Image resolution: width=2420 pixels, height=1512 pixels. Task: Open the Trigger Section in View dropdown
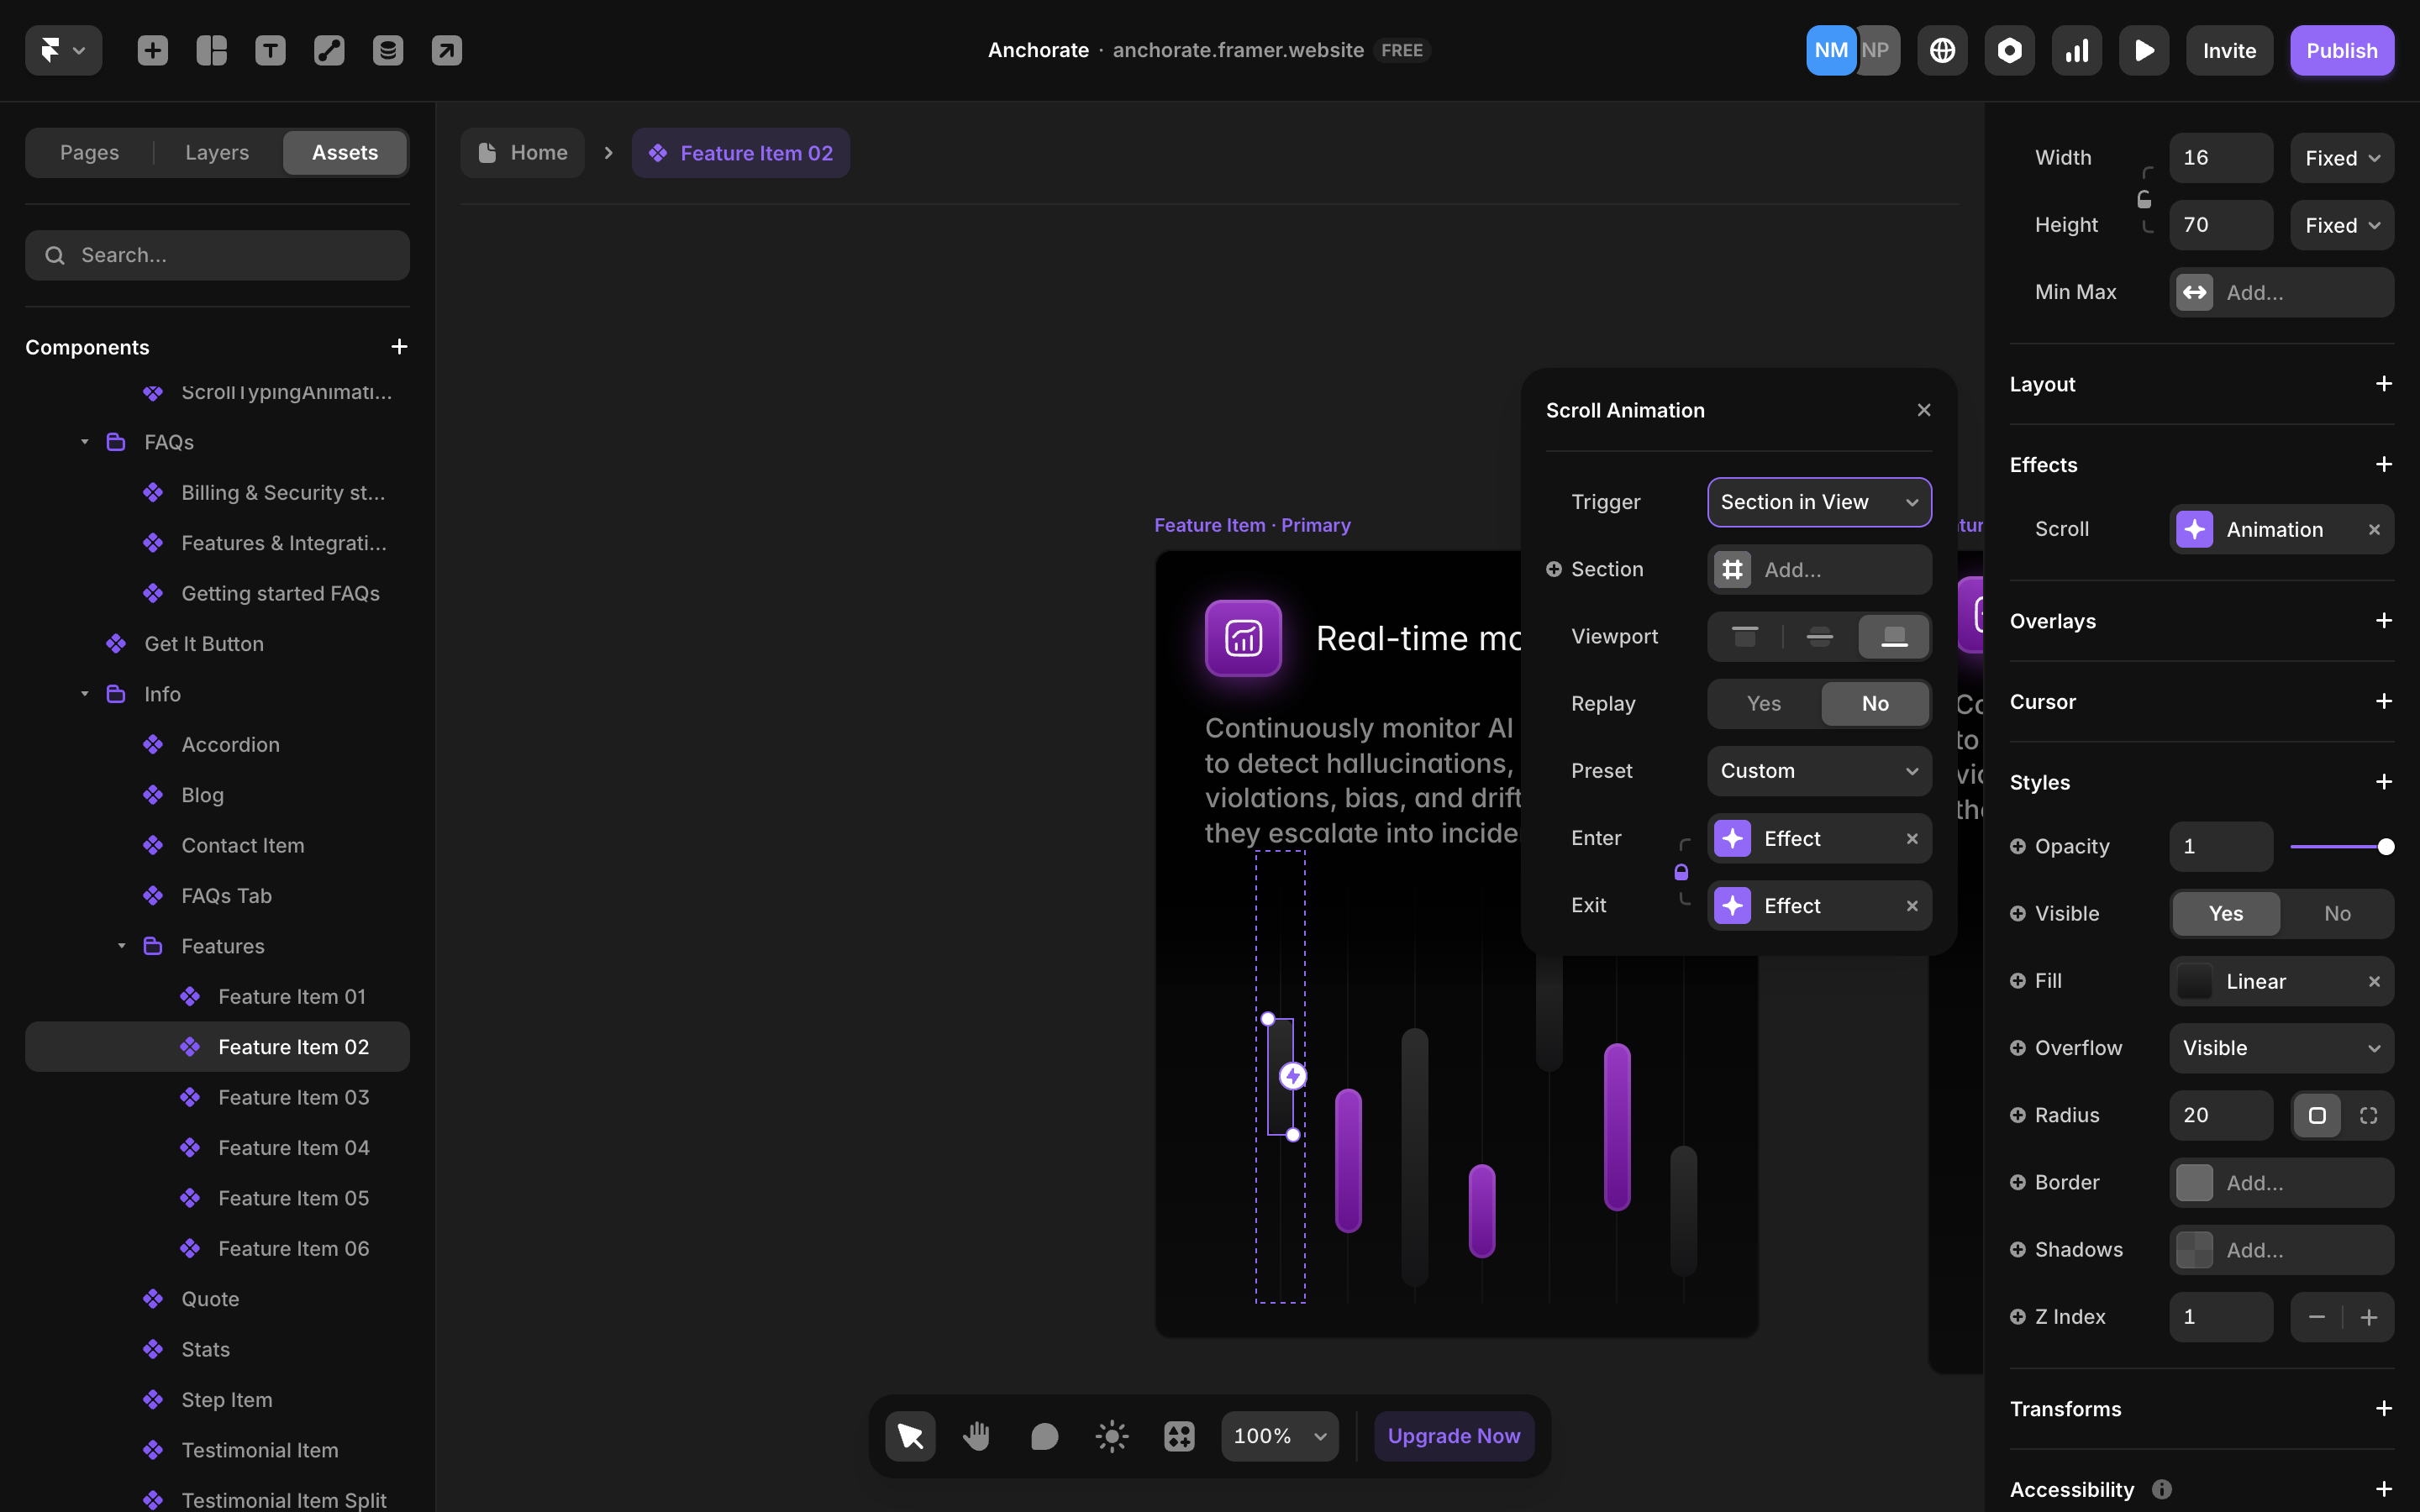coord(1818,502)
